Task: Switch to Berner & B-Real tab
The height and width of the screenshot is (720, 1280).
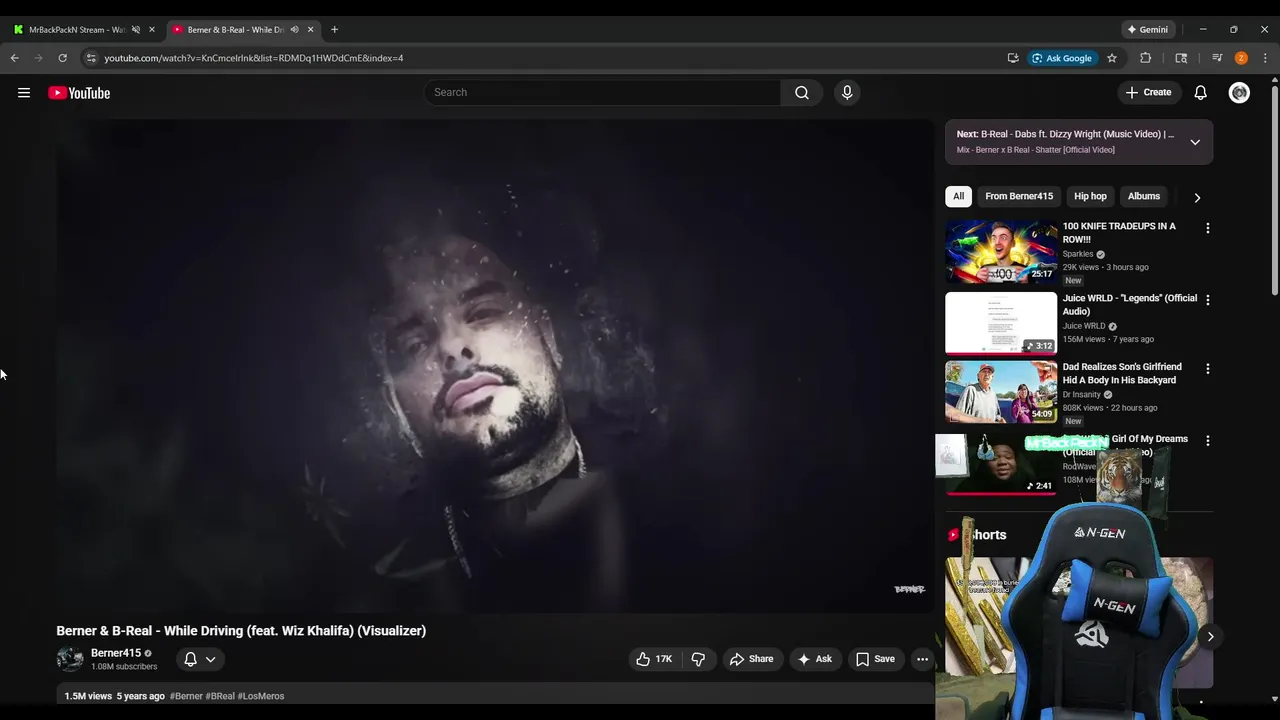Action: click(x=236, y=29)
